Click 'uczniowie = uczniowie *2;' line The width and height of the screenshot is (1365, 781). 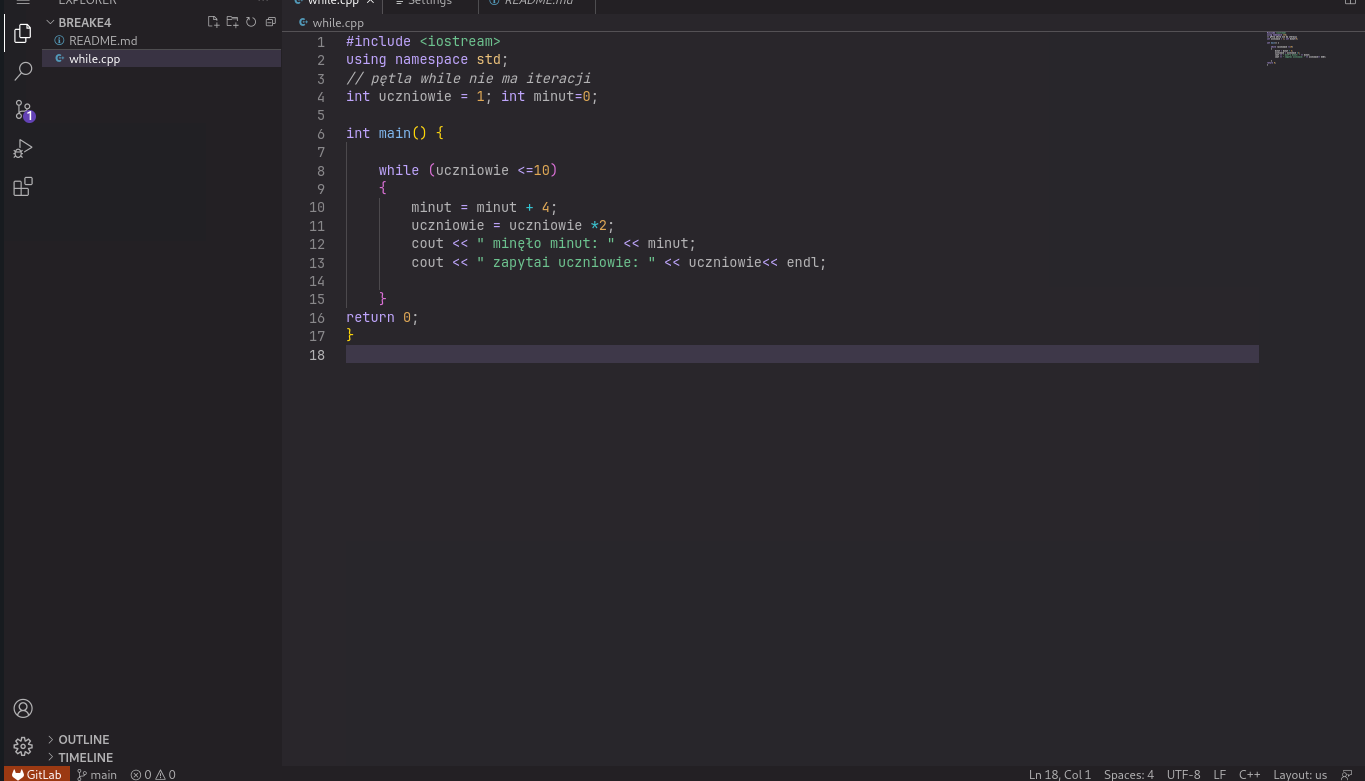pyautogui.click(x=513, y=225)
